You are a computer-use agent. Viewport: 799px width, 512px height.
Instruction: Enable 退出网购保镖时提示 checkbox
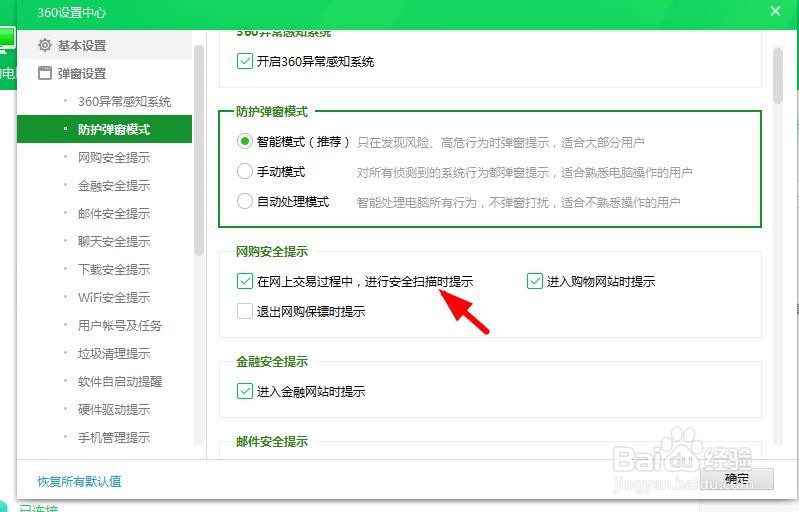click(x=245, y=311)
